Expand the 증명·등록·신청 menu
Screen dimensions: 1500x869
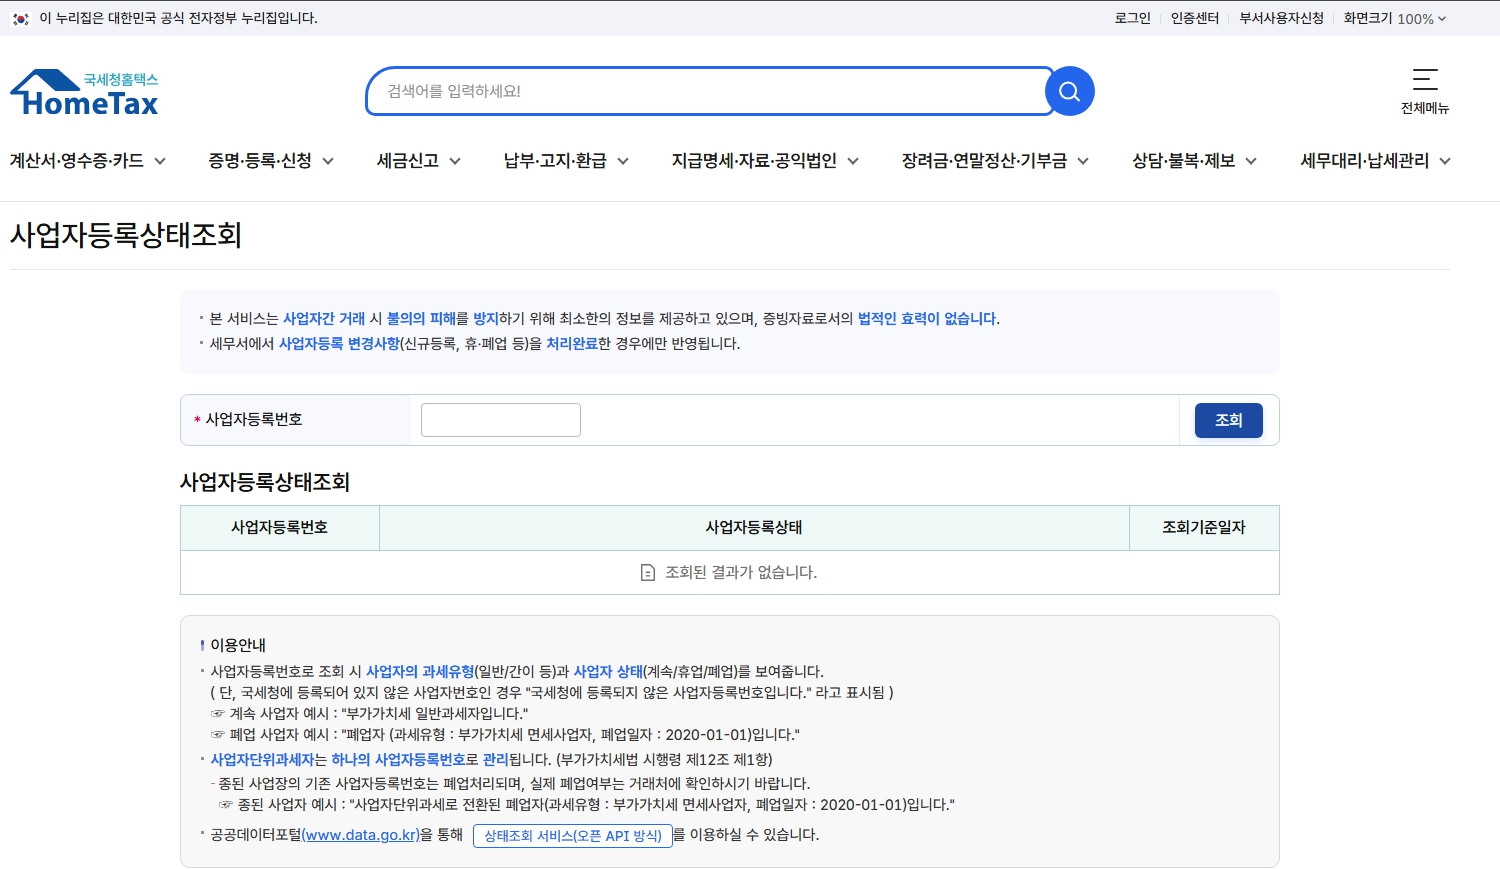[270, 161]
